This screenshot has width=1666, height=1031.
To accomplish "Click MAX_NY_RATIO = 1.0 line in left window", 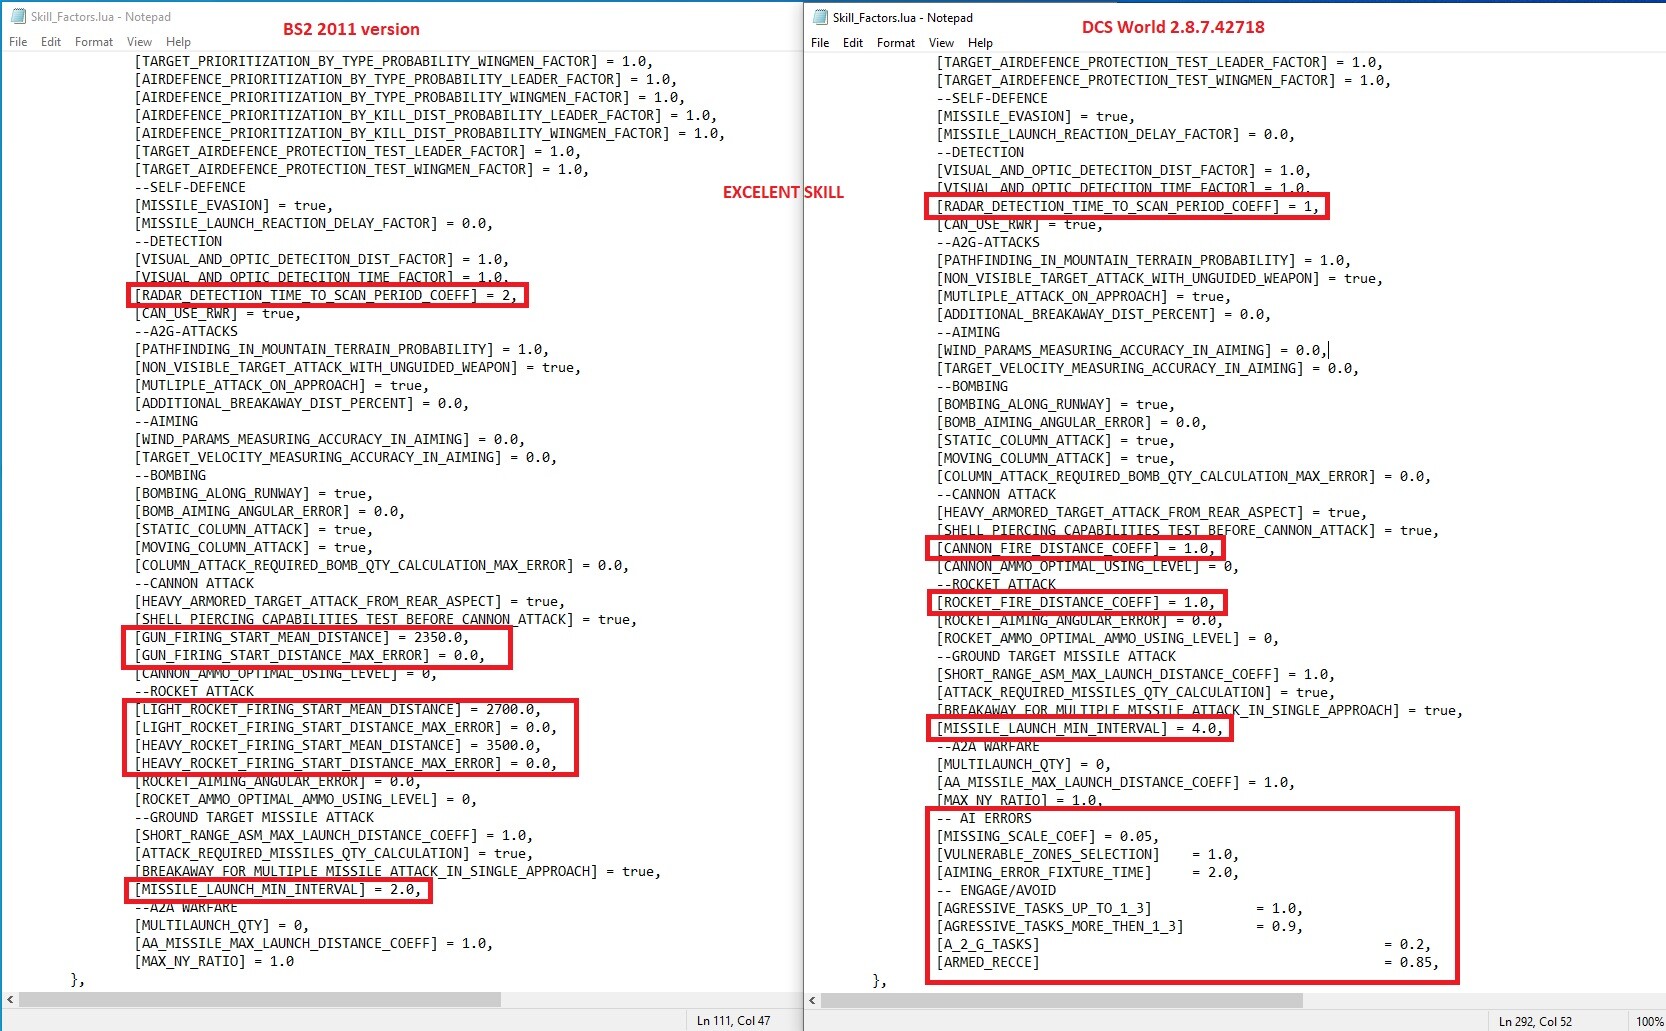I will click(x=215, y=961).
